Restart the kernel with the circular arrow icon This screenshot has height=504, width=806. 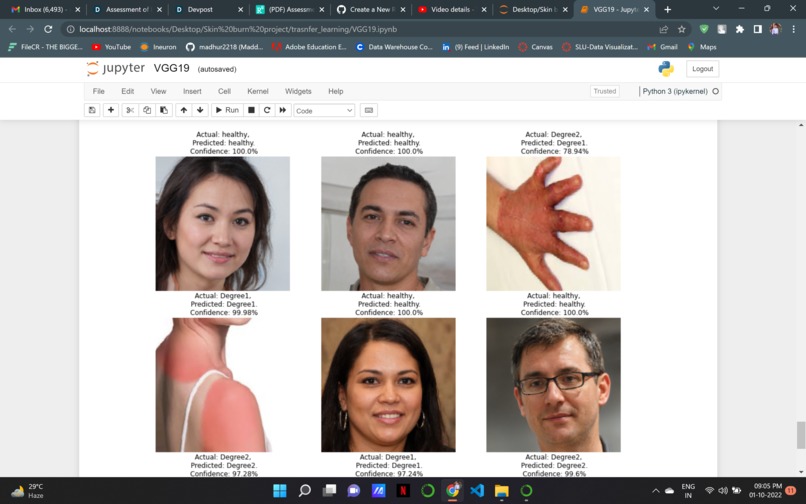point(267,110)
